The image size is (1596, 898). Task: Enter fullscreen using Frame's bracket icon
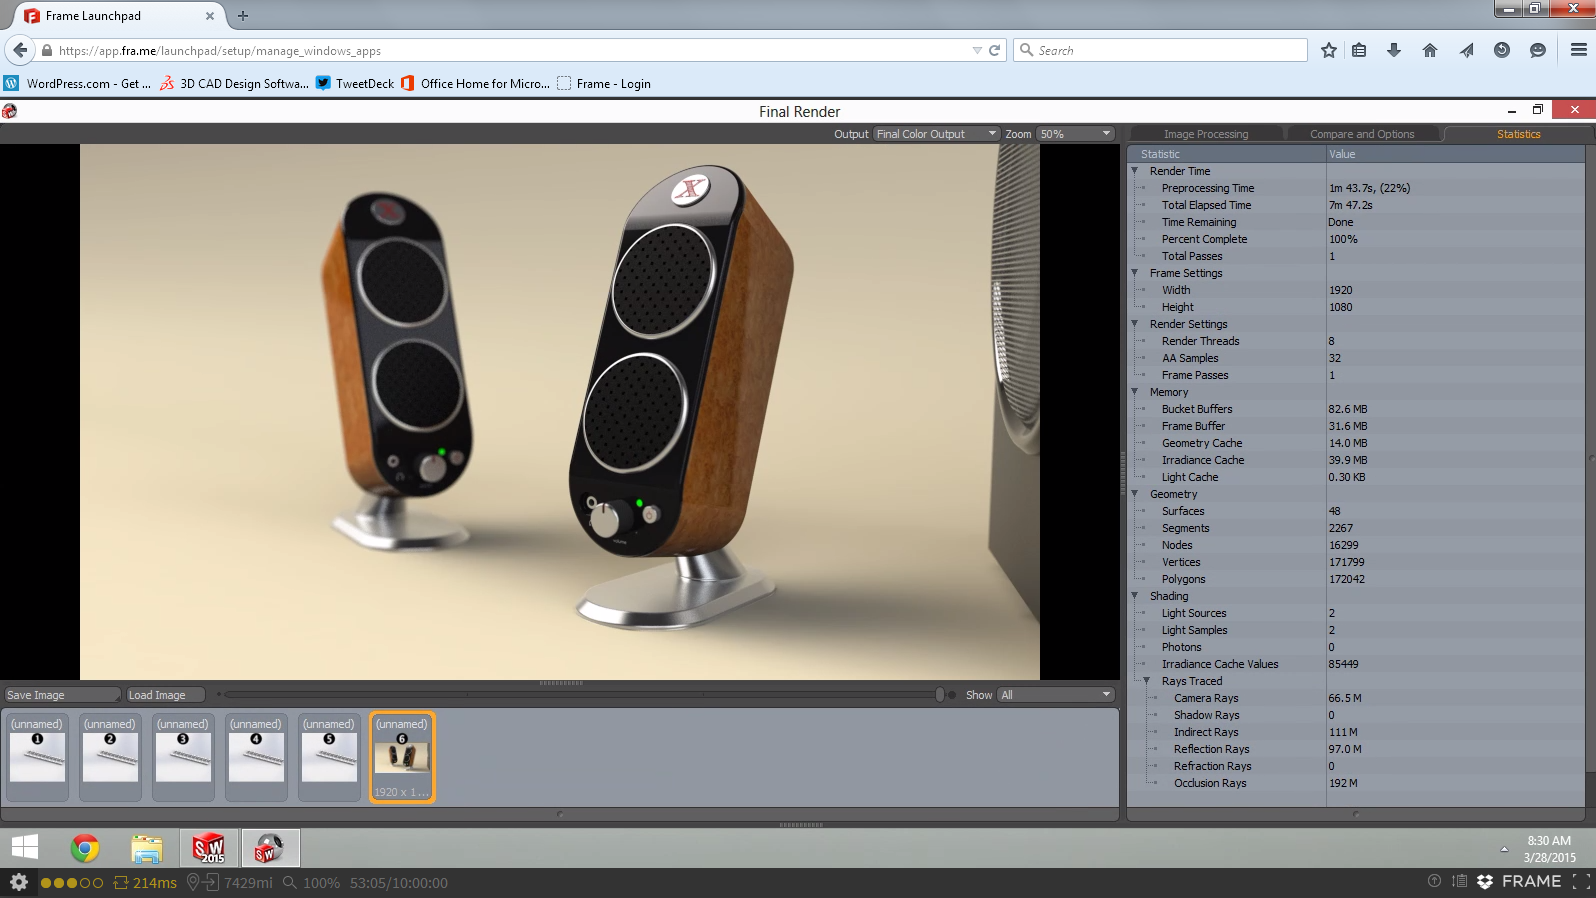[x=1580, y=881]
